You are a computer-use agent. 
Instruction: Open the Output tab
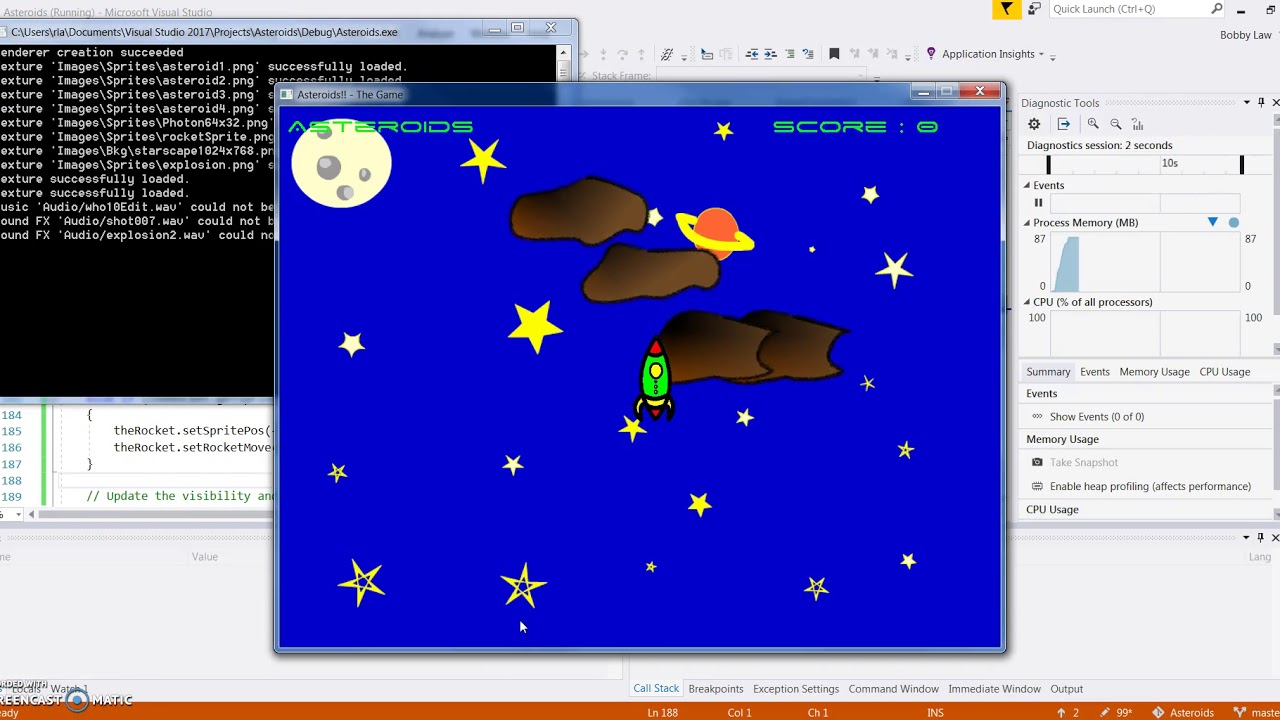1066,688
